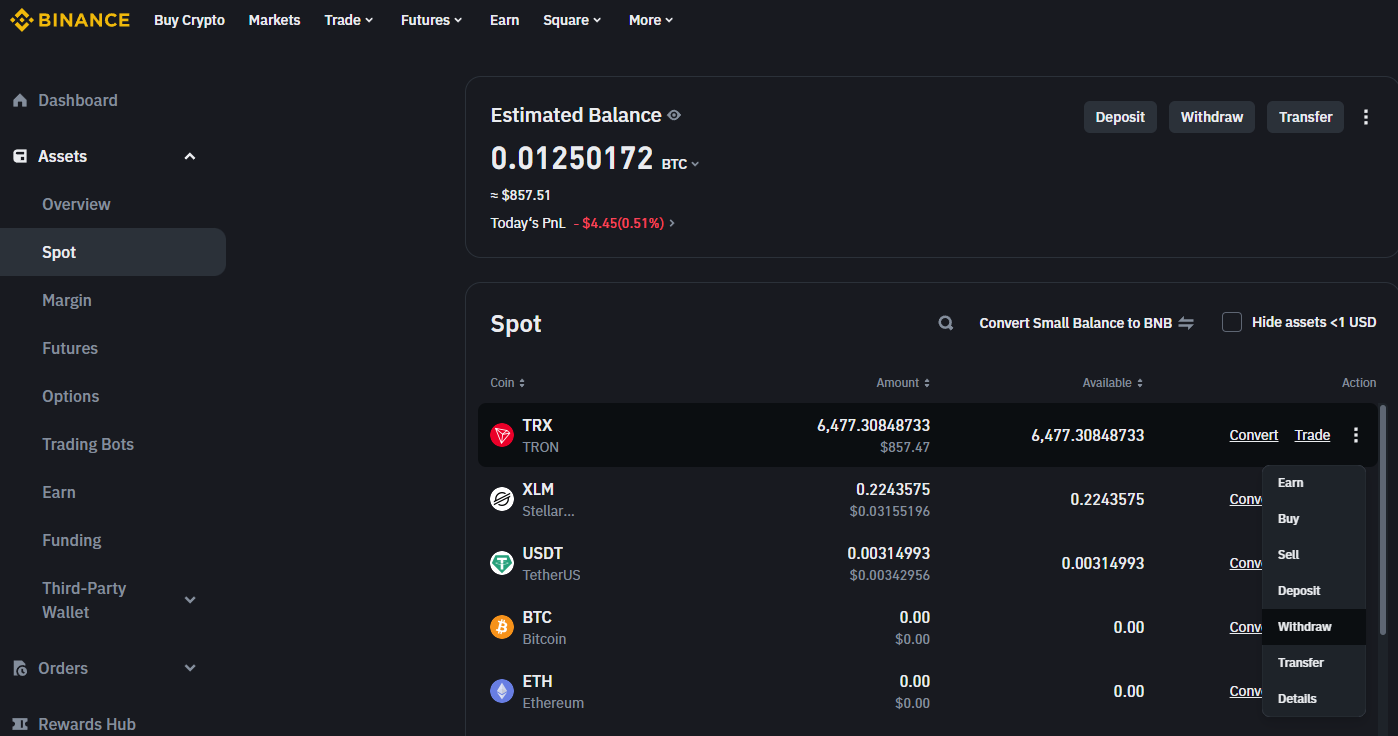Sort by Amount column
Viewport: 1398px width, 736px height.
click(904, 383)
